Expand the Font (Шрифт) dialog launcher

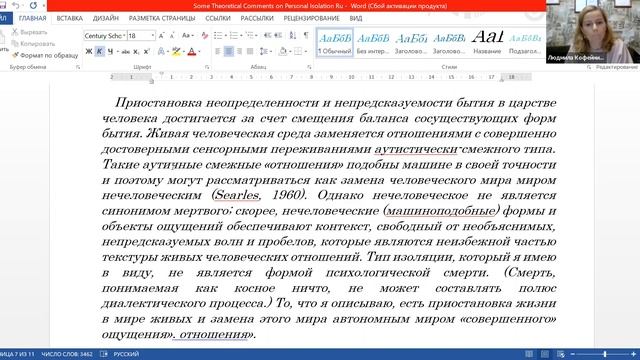[207, 67]
